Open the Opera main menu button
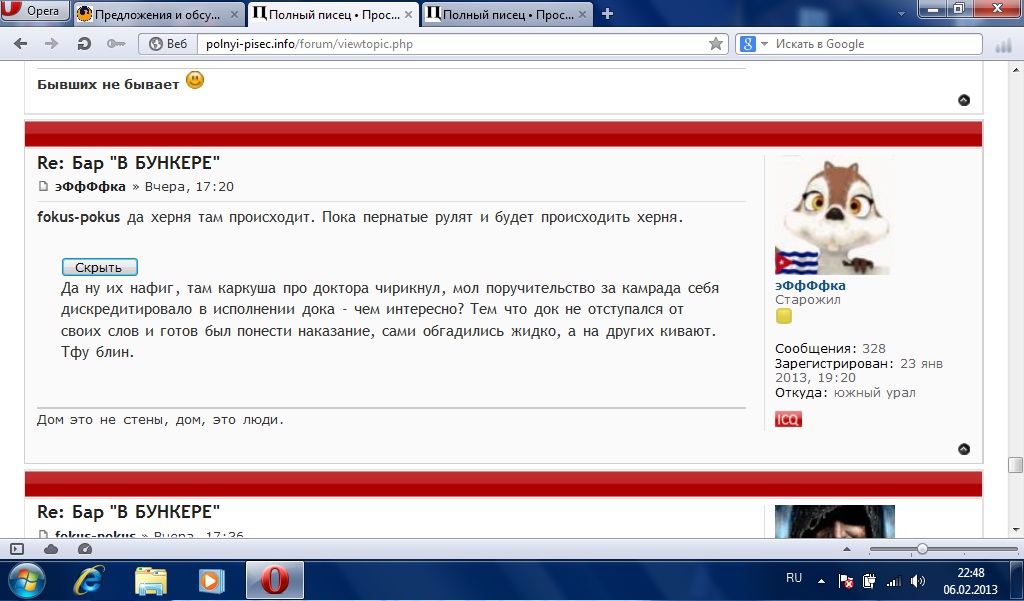1024x601 pixels. (35, 11)
